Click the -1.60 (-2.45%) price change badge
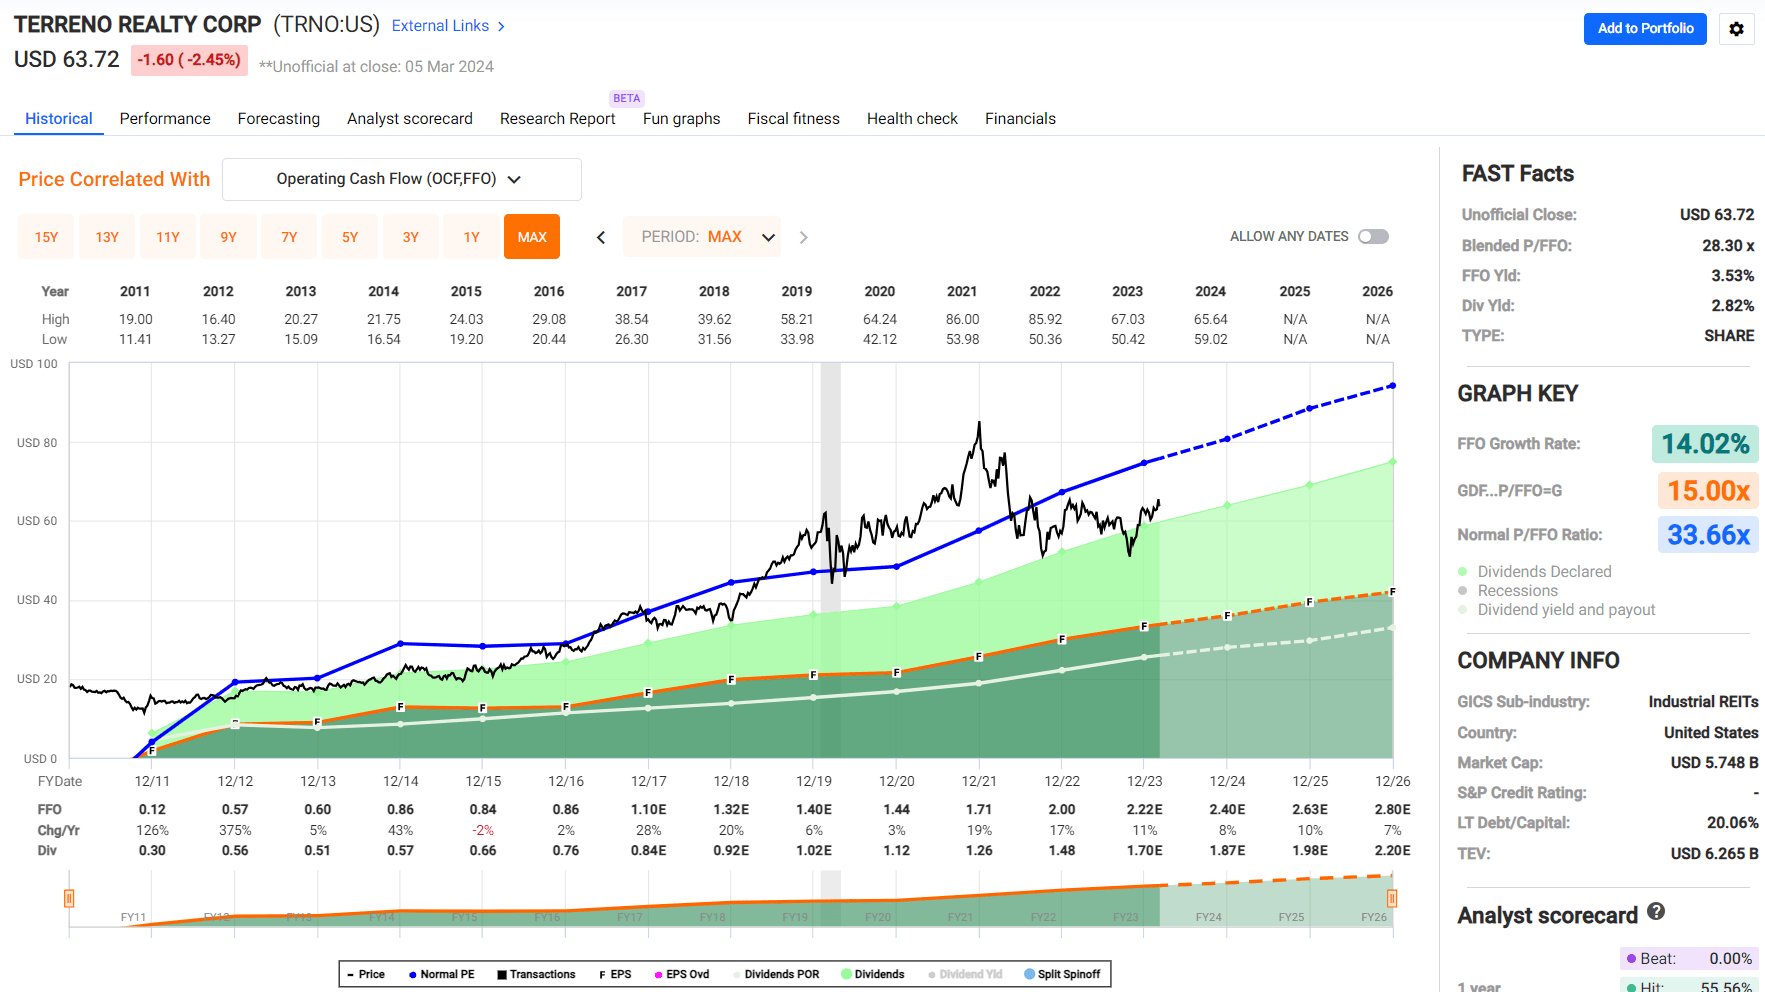Viewport: 1765px width, 992px height. (189, 60)
